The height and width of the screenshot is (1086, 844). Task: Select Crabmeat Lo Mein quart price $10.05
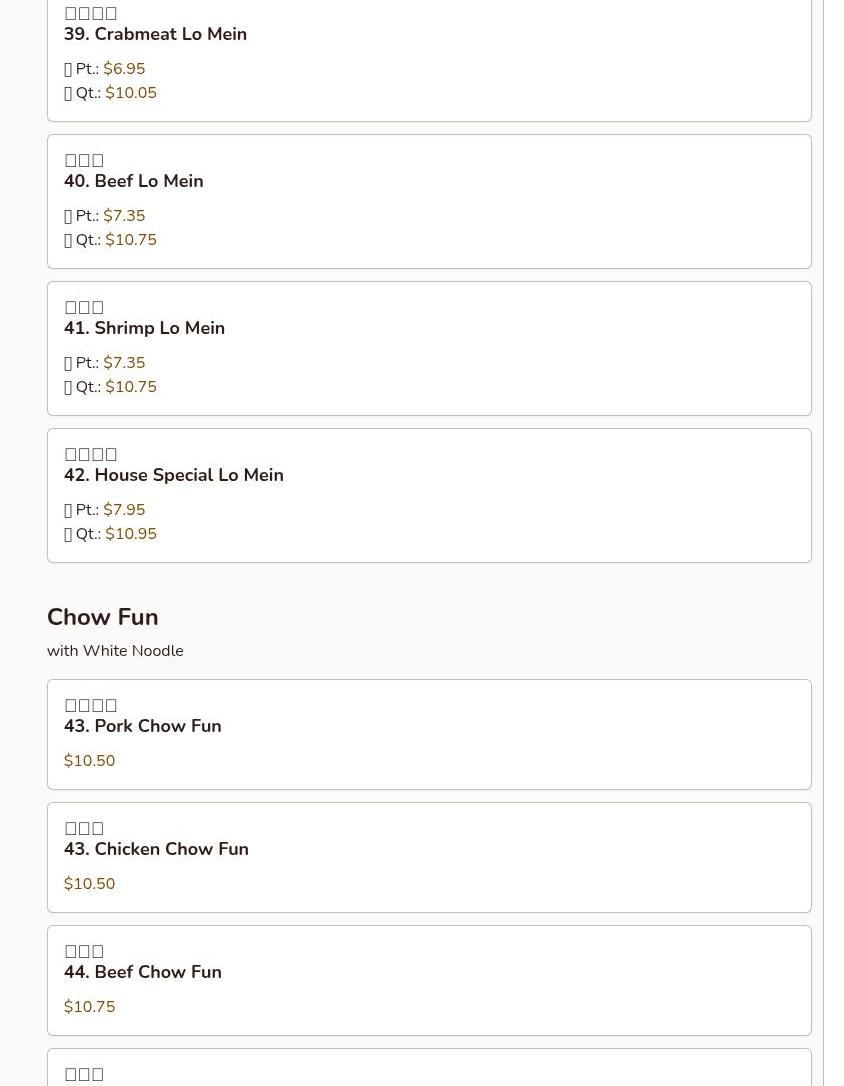tap(130, 93)
